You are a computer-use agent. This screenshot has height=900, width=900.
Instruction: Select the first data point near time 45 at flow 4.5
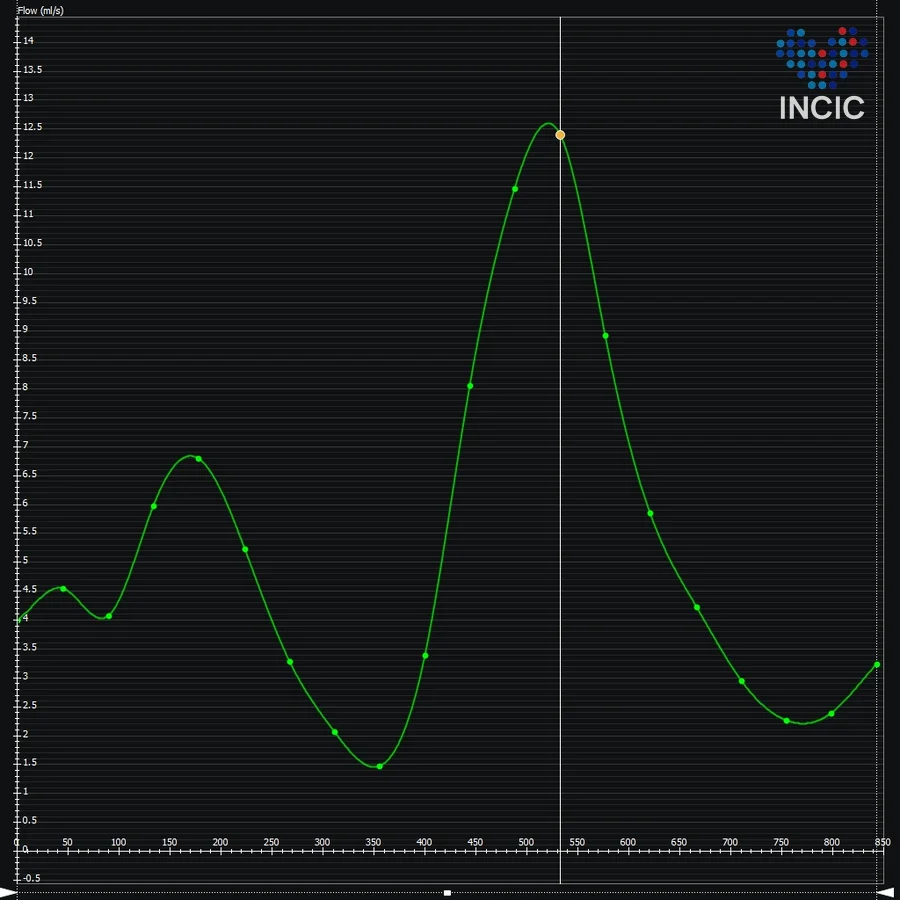pos(63,589)
